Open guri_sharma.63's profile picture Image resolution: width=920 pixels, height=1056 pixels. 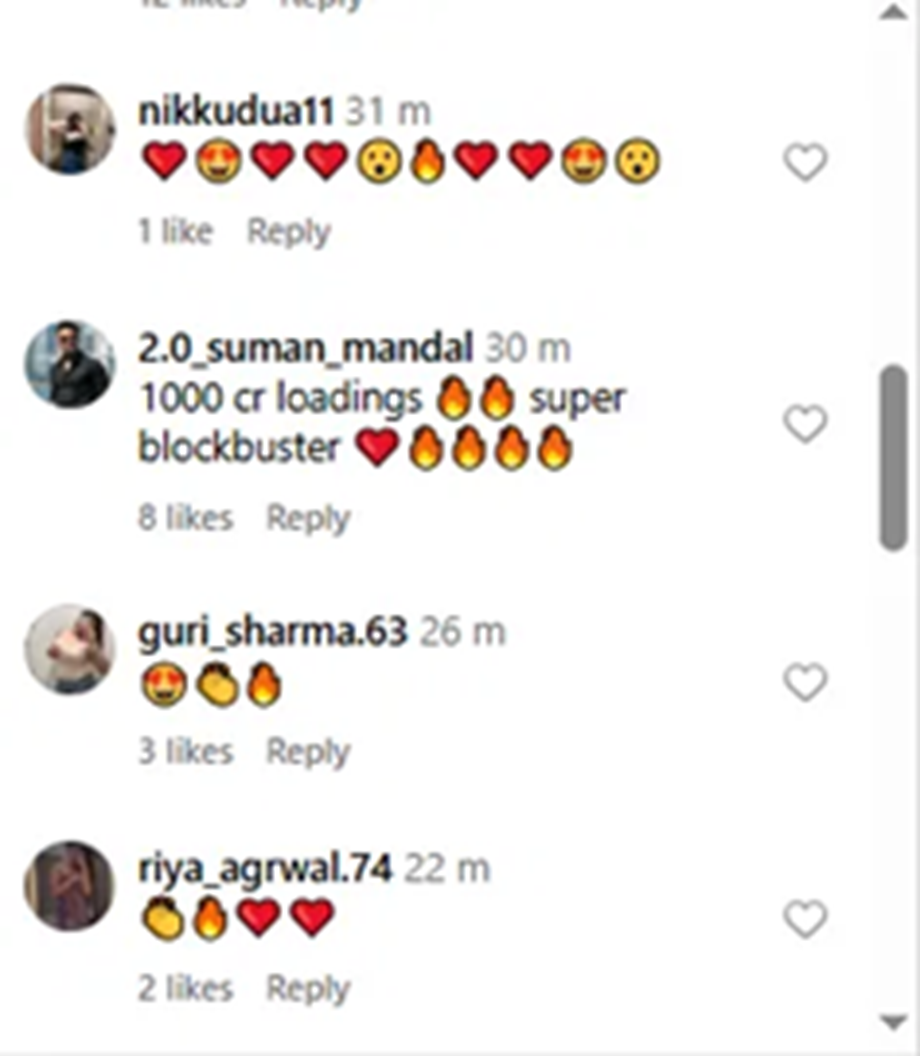[x=70, y=649]
